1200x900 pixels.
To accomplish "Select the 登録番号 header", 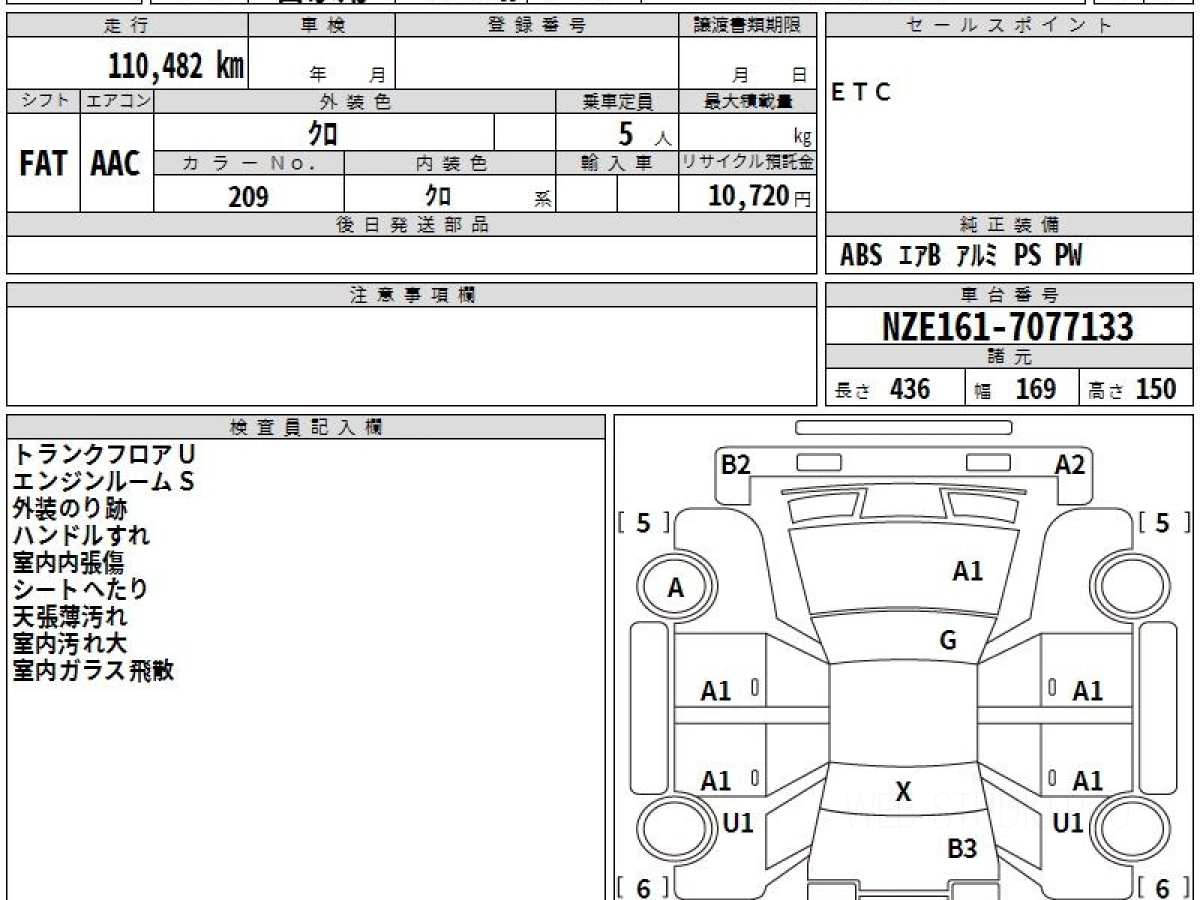I will coord(537,26).
